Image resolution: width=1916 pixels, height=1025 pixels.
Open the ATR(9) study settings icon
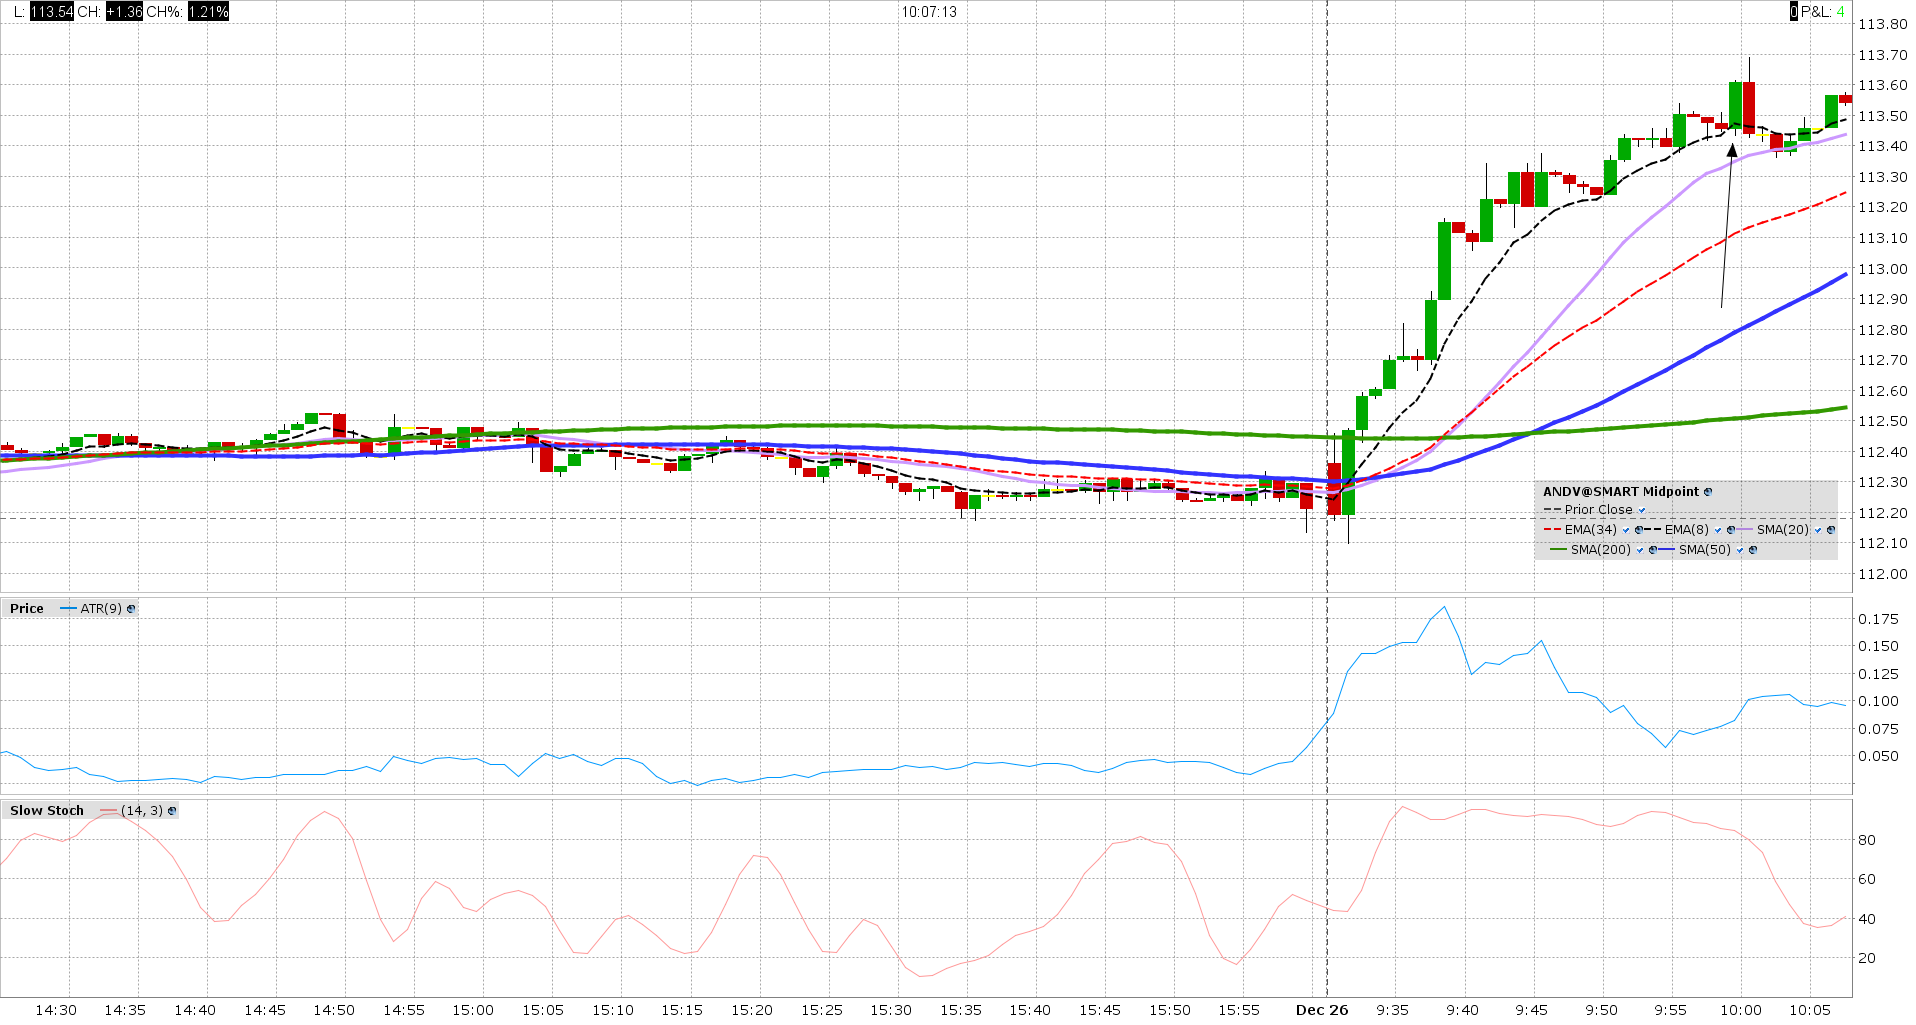click(131, 609)
